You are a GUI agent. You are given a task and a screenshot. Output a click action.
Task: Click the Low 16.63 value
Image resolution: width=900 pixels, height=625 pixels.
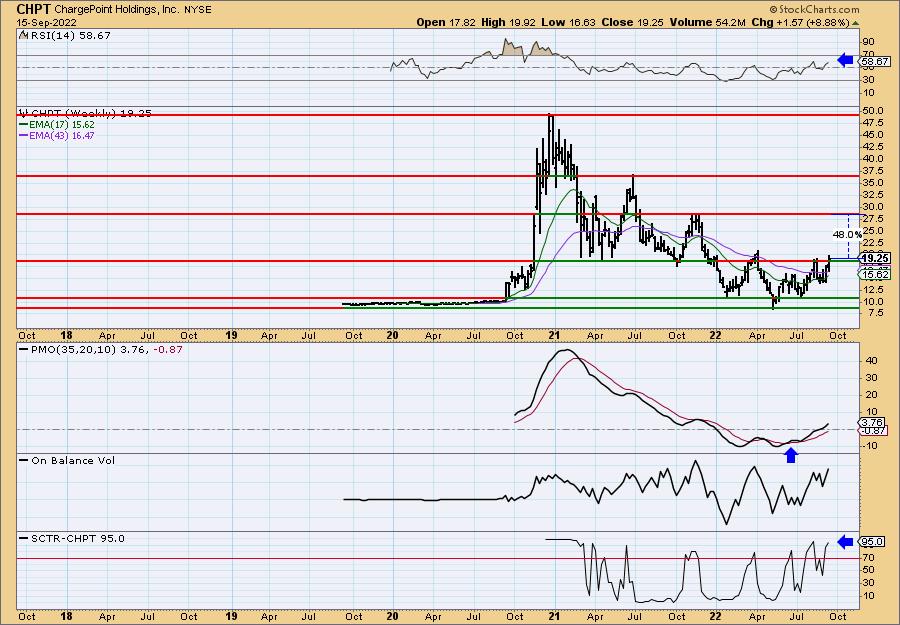coord(568,22)
